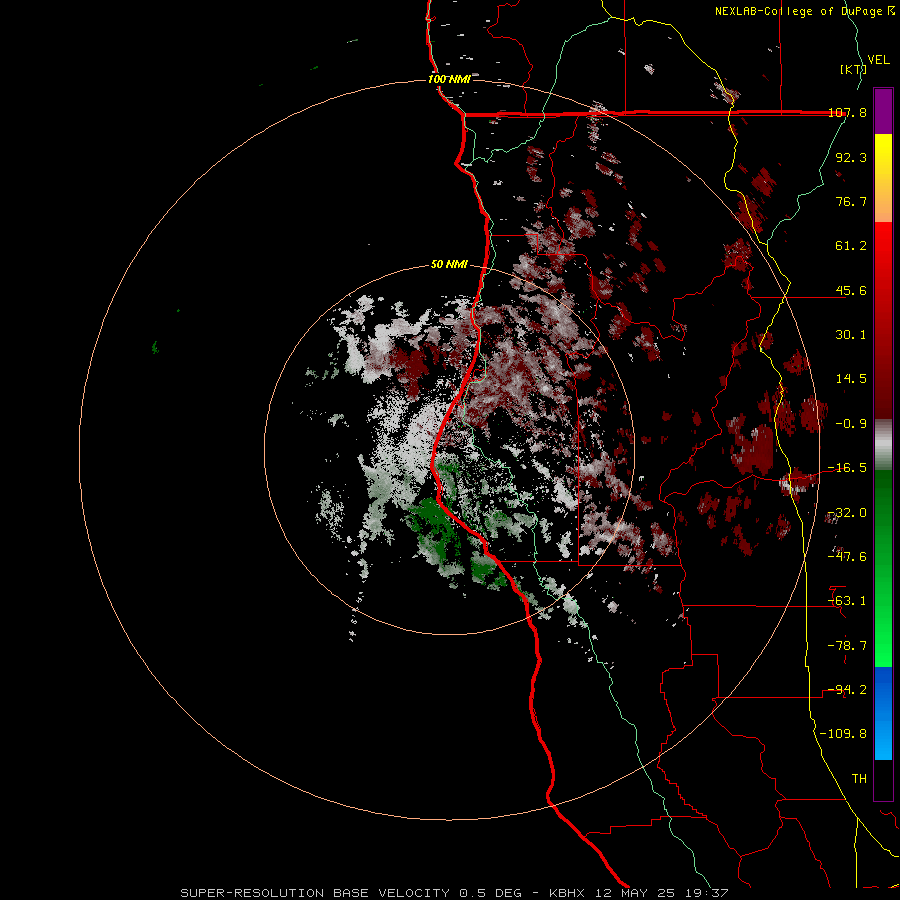The height and width of the screenshot is (900, 900).
Task: Click the -109.8 legend value
Action: point(843,734)
